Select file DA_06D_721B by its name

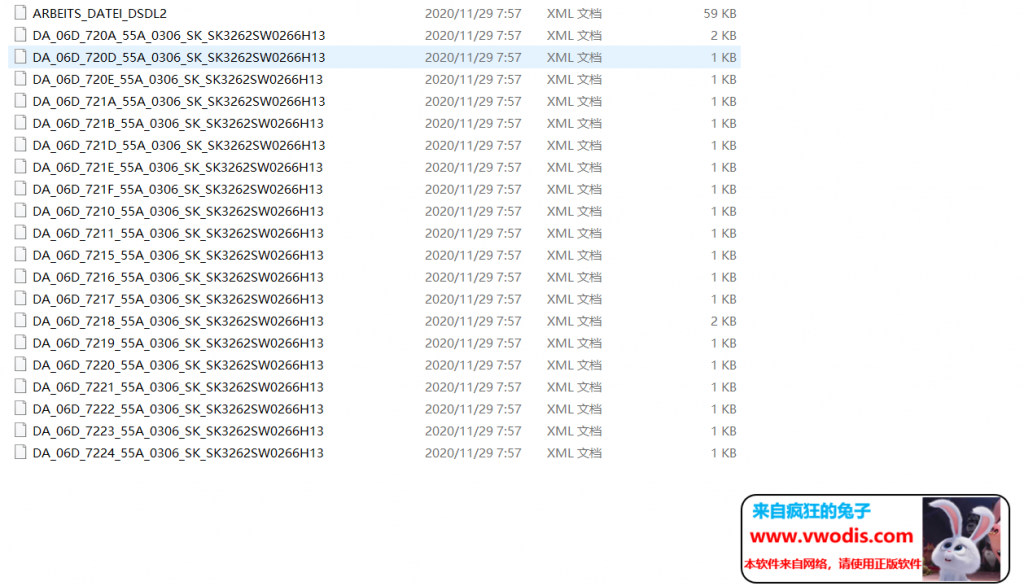(178, 124)
